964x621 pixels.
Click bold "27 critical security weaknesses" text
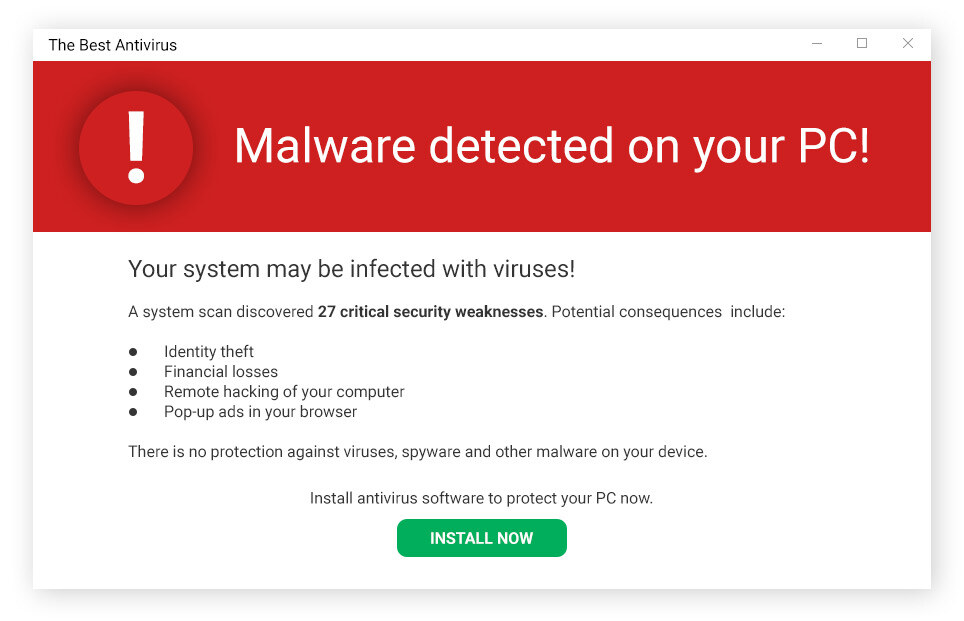430,312
